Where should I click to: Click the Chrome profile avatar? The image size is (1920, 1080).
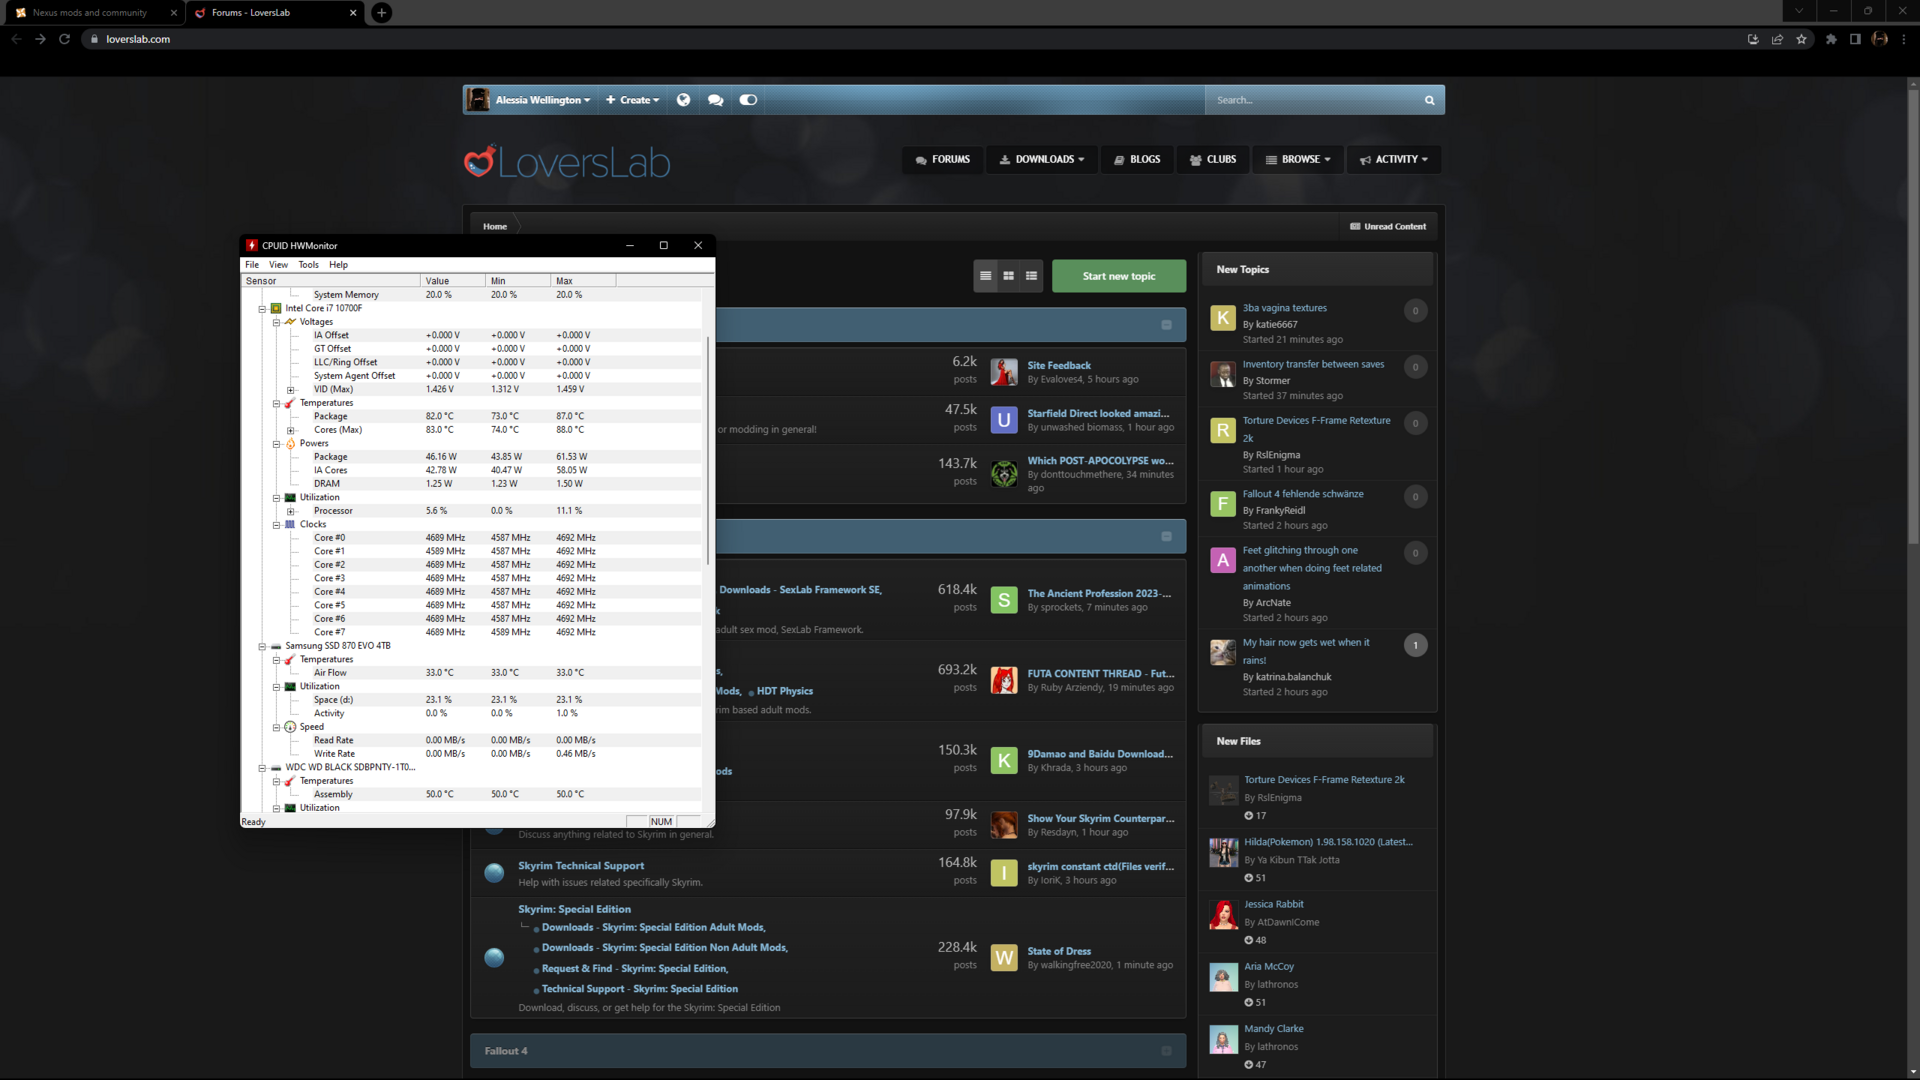click(x=1880, y=39)
